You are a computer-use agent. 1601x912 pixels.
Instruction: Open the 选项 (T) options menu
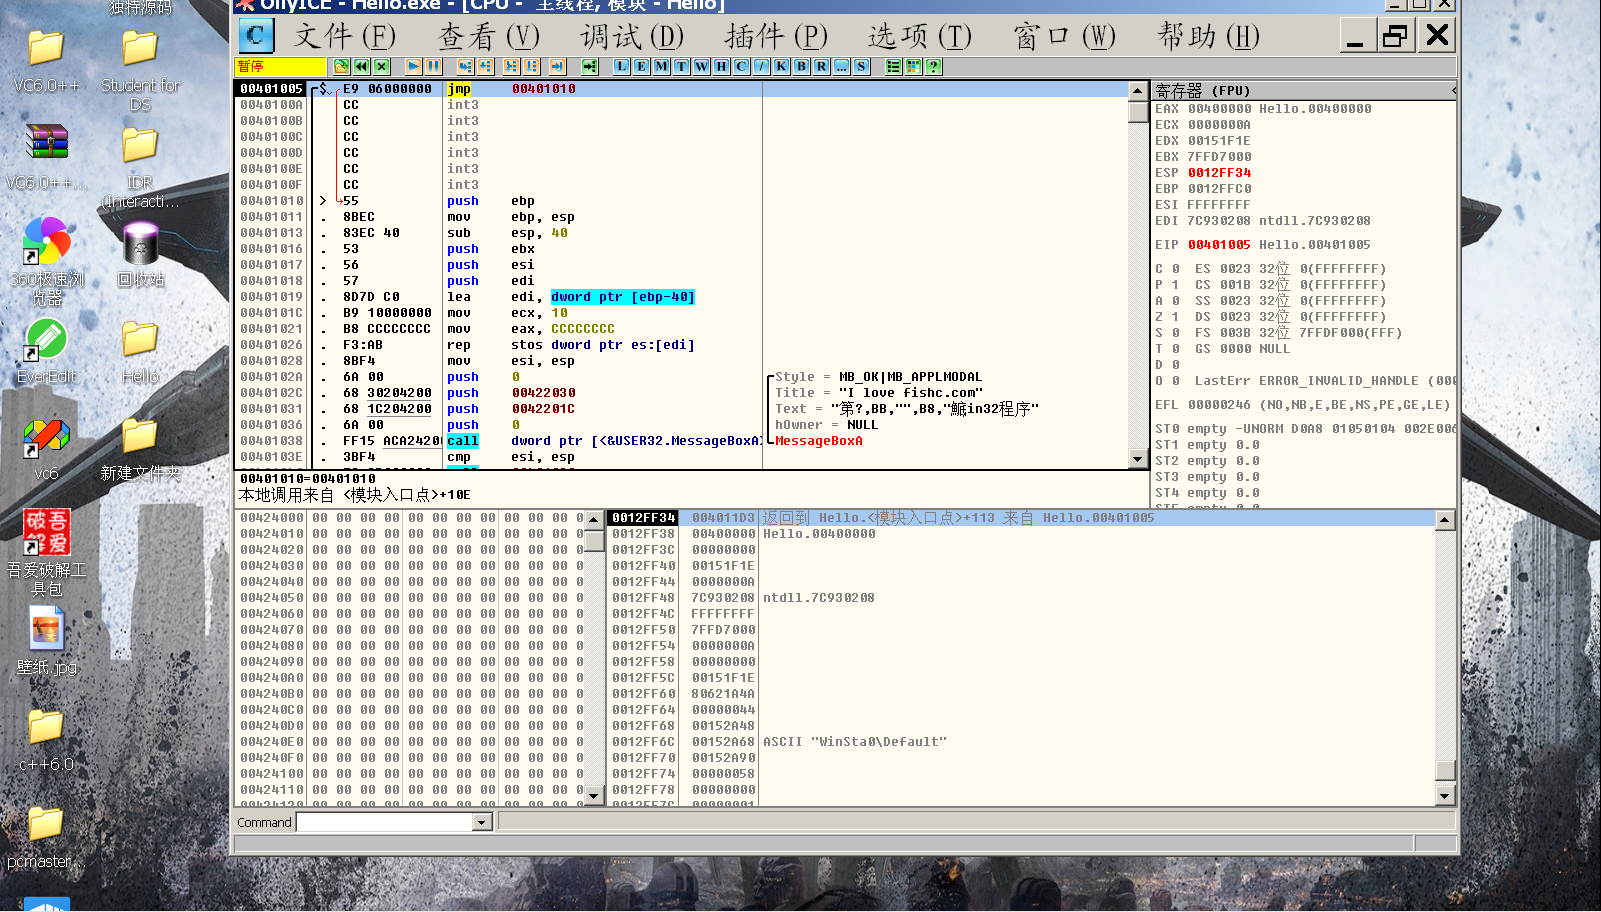point(919,37)
